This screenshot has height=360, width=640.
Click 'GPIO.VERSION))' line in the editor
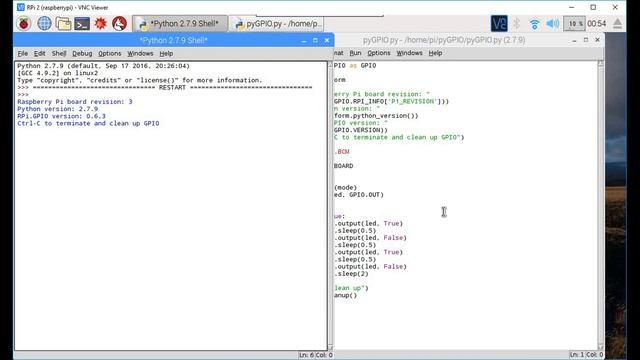coord(361,130)
